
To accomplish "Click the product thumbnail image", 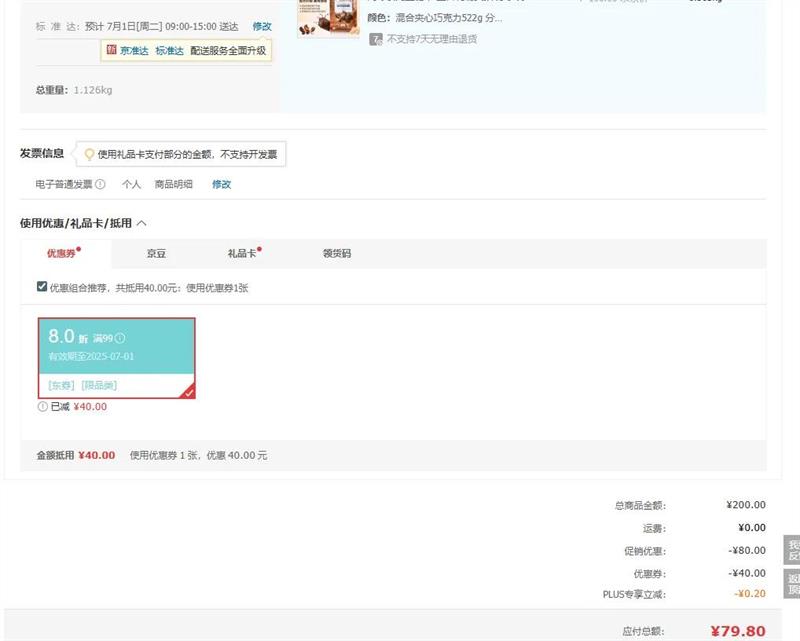I will (x=328, y=18).
